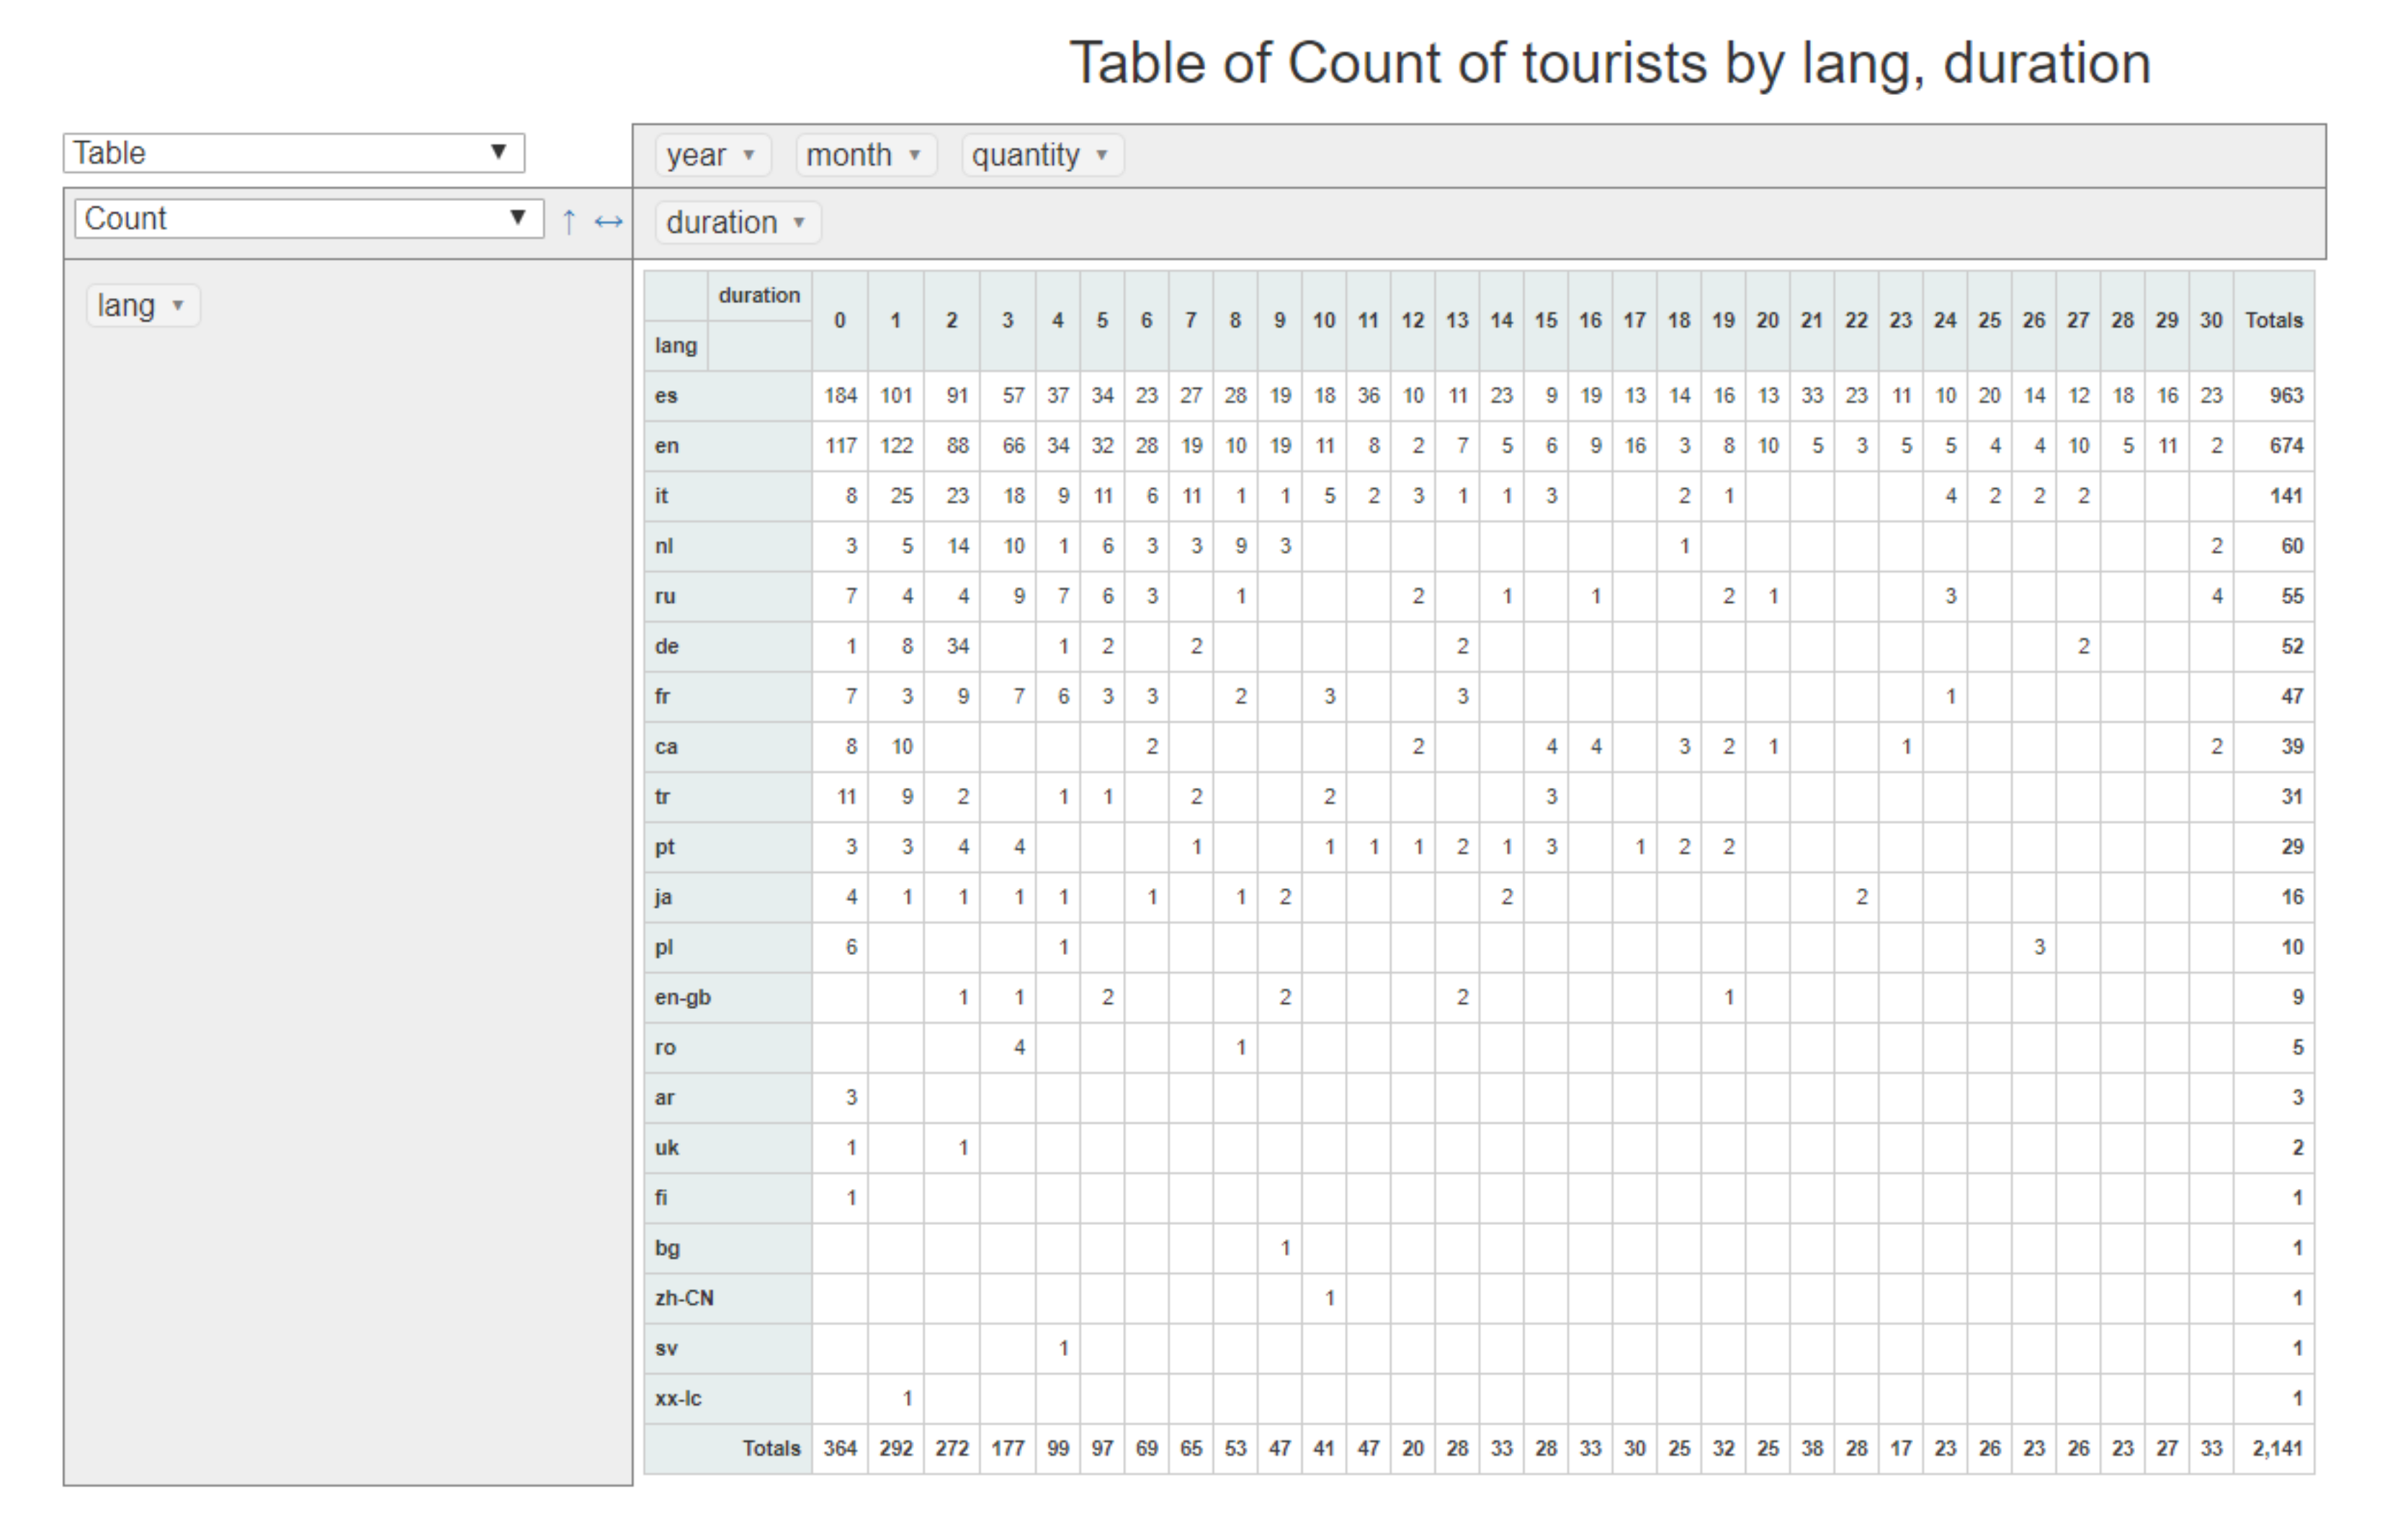Click the duration attribute chip
This screenshot has width=2408, height=1526.
tap(721, 222)
